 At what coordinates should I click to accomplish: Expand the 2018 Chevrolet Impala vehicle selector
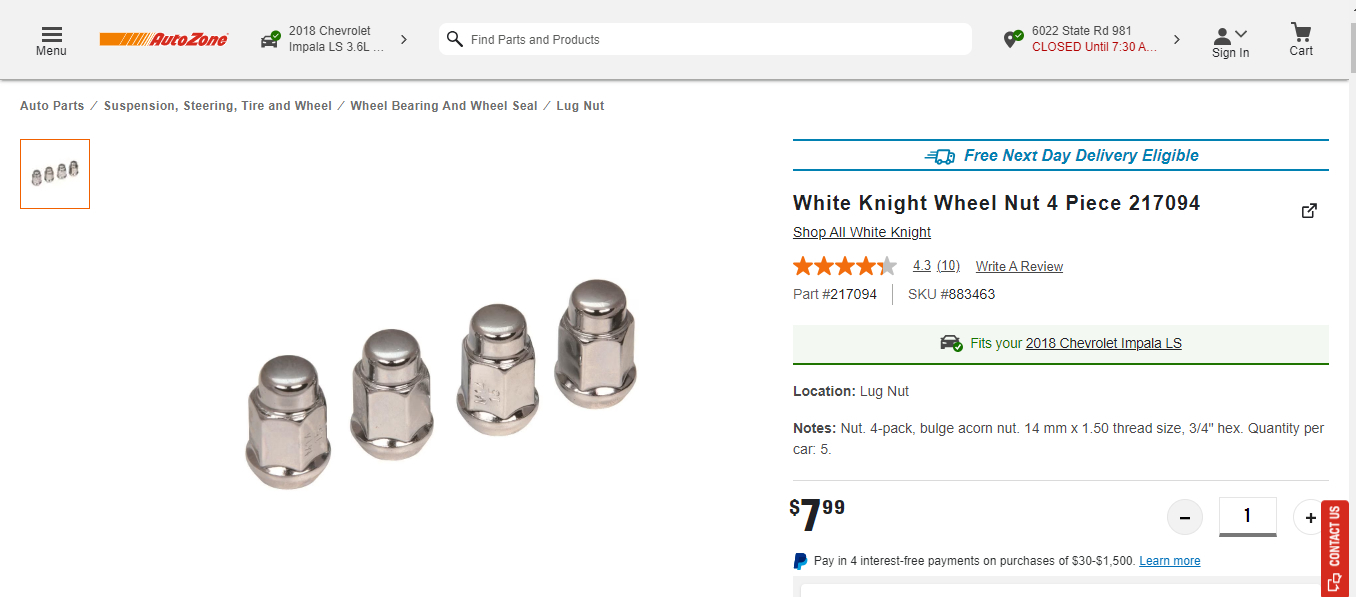pyautogui.click(x=404, y=39)
